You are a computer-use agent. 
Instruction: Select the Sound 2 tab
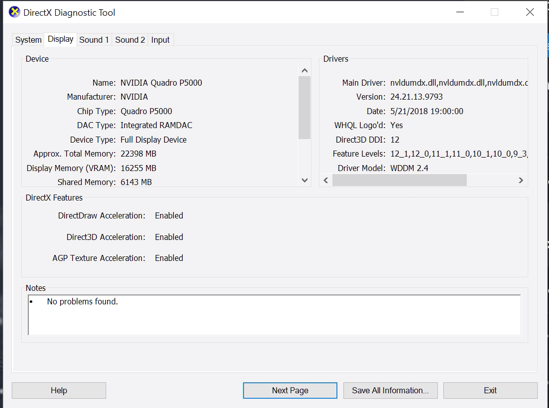point(130,40)
